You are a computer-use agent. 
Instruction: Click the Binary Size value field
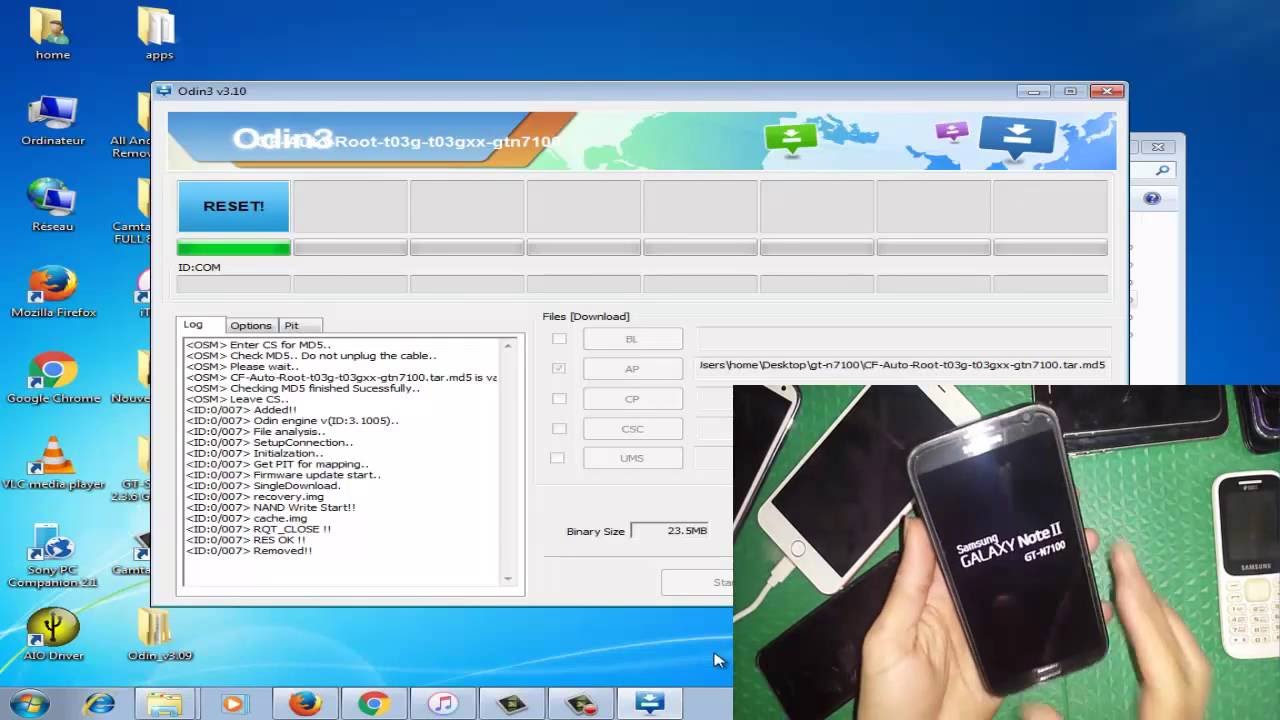(671, 530)
